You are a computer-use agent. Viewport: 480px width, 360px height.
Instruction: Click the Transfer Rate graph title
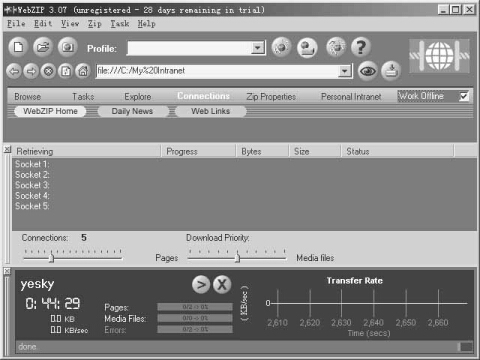[x=355, y=281]
